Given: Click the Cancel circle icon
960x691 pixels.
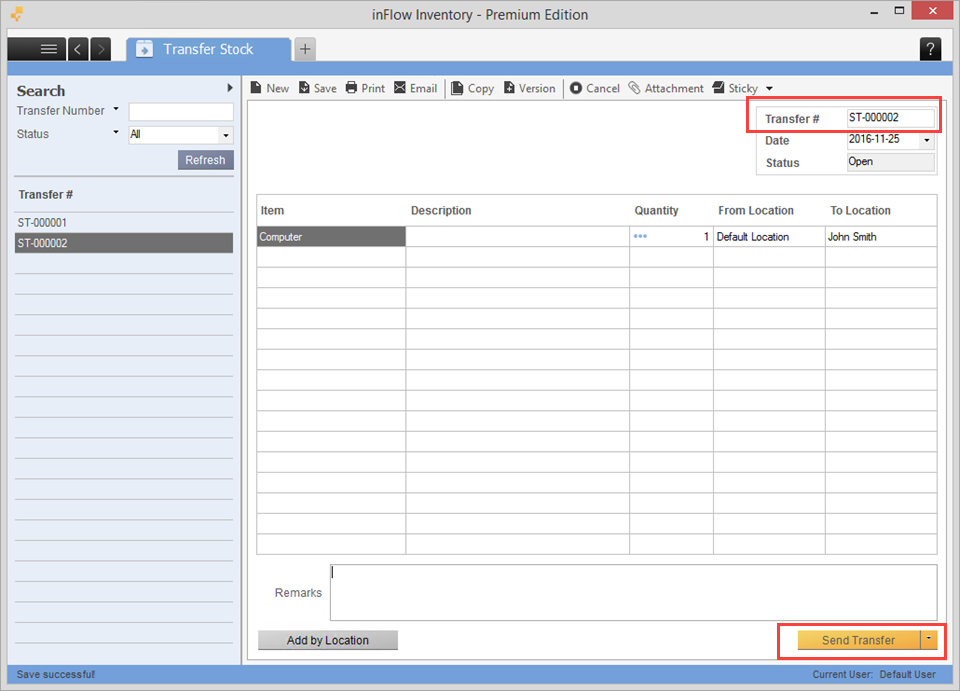Looking at the screenshot, I should coord(576,88).
